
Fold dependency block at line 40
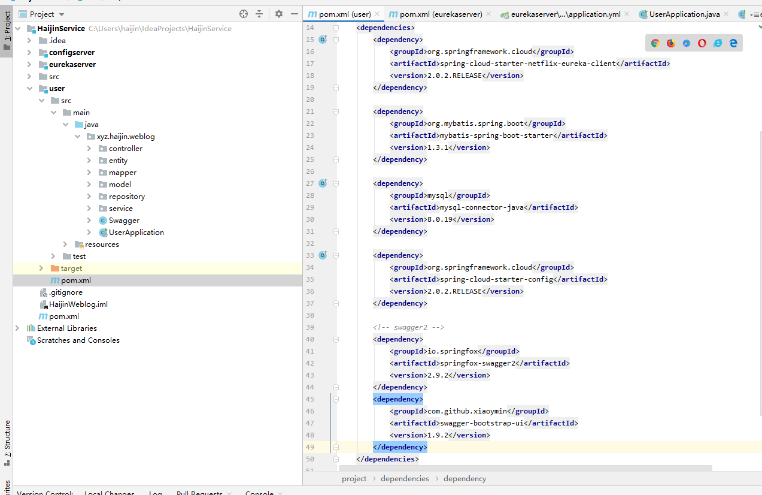tap(336, 340)
